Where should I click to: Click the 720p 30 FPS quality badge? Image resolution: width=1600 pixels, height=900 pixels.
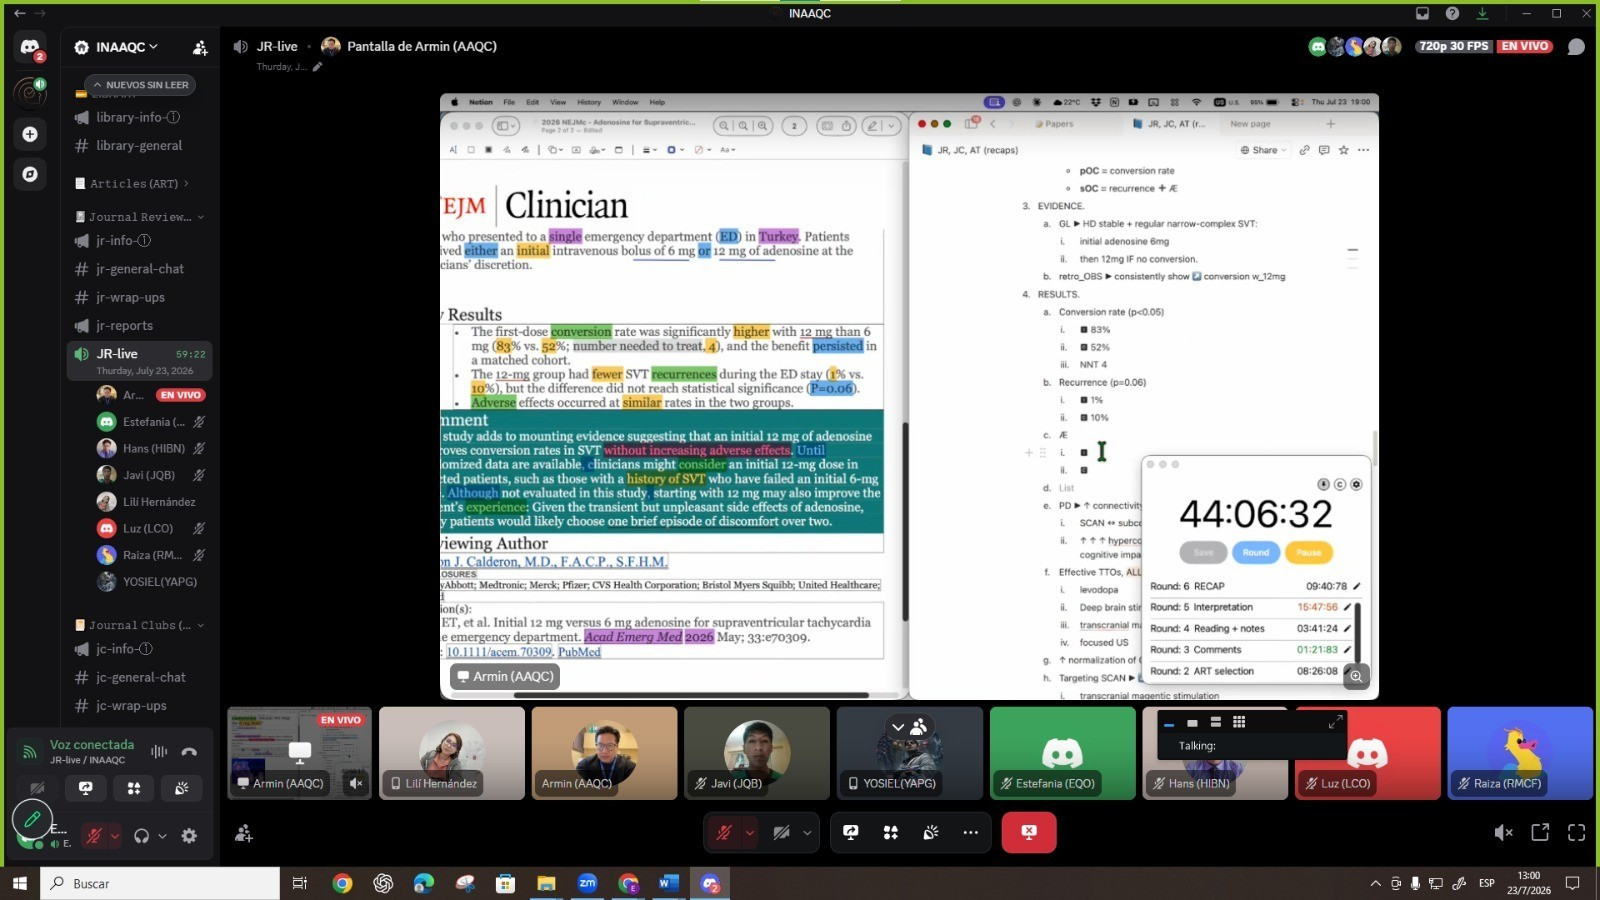[1454, 46]
